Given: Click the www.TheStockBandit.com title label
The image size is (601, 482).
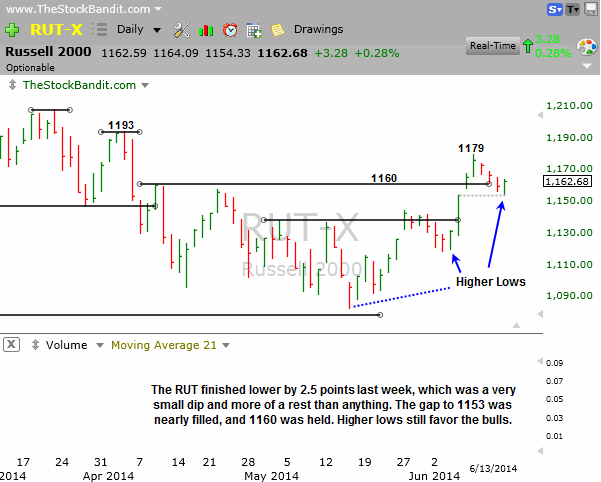Looking at the screenshot, I should click(78, 9).
